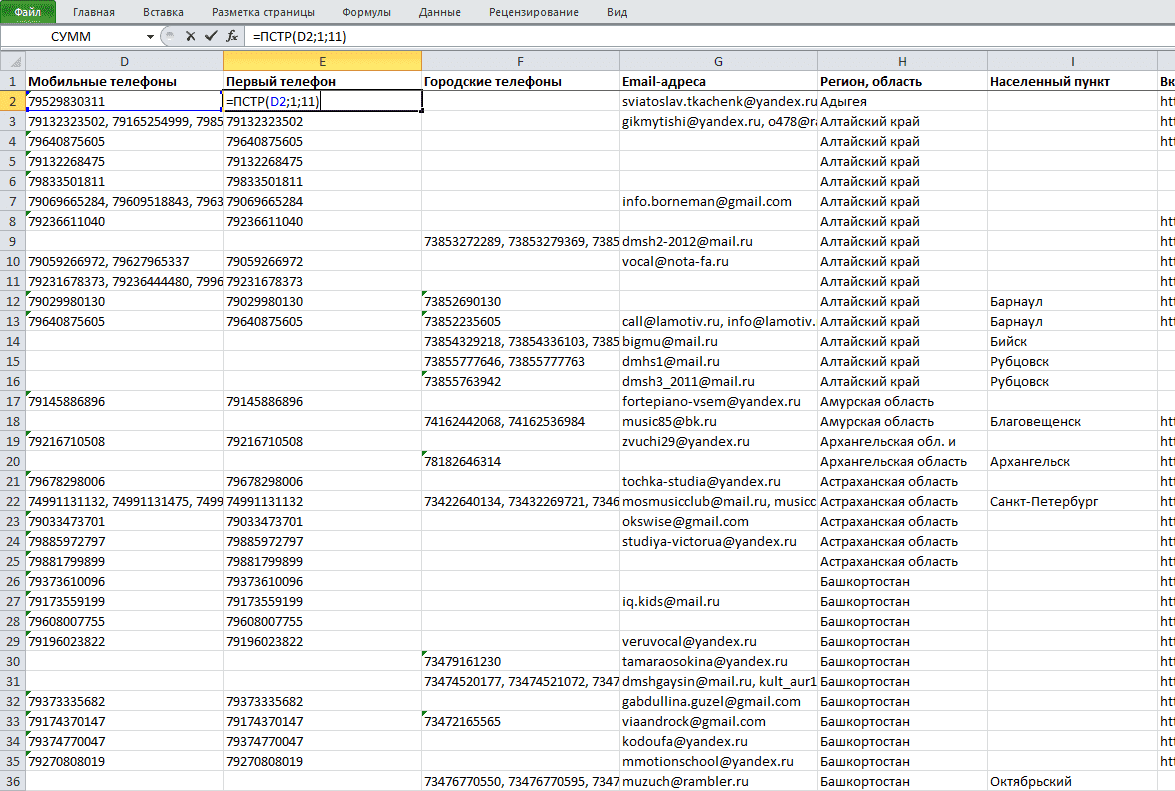Open the Разметка страницы tab
This screenshot has width=1175, height=791.
tap(263, 12)
